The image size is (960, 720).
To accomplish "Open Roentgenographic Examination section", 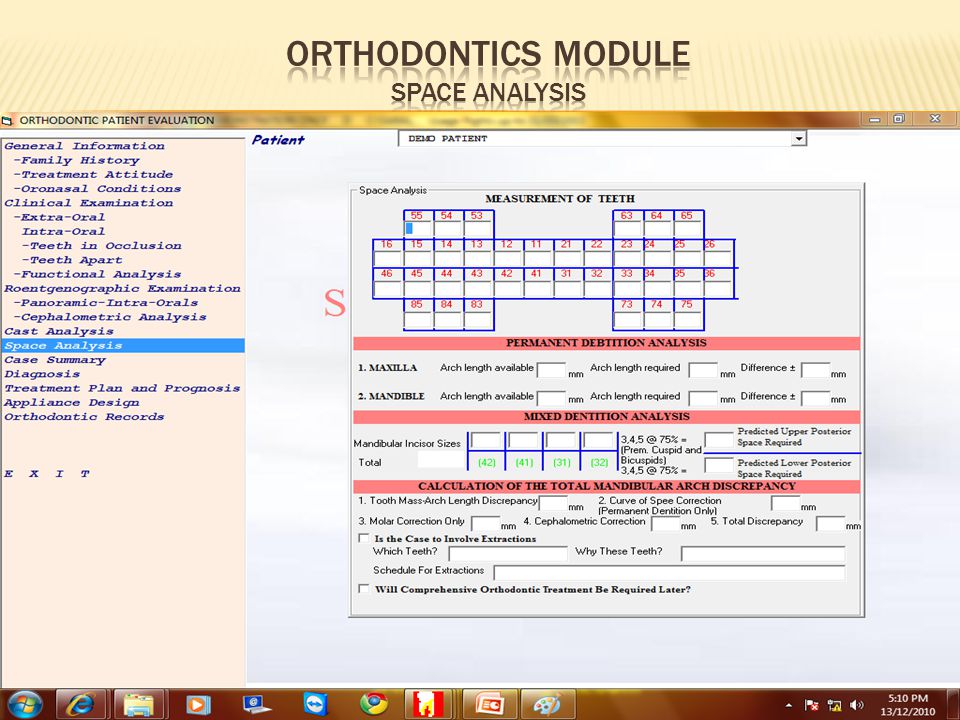I will pos(122,288).
